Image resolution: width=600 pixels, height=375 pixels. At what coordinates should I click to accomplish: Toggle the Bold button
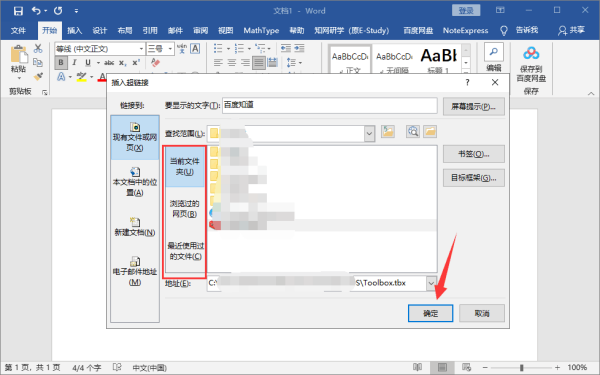[61, 63]
